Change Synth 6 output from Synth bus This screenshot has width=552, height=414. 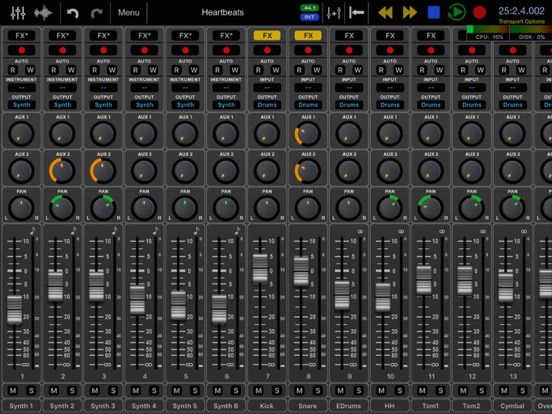[x=226, y=105]
